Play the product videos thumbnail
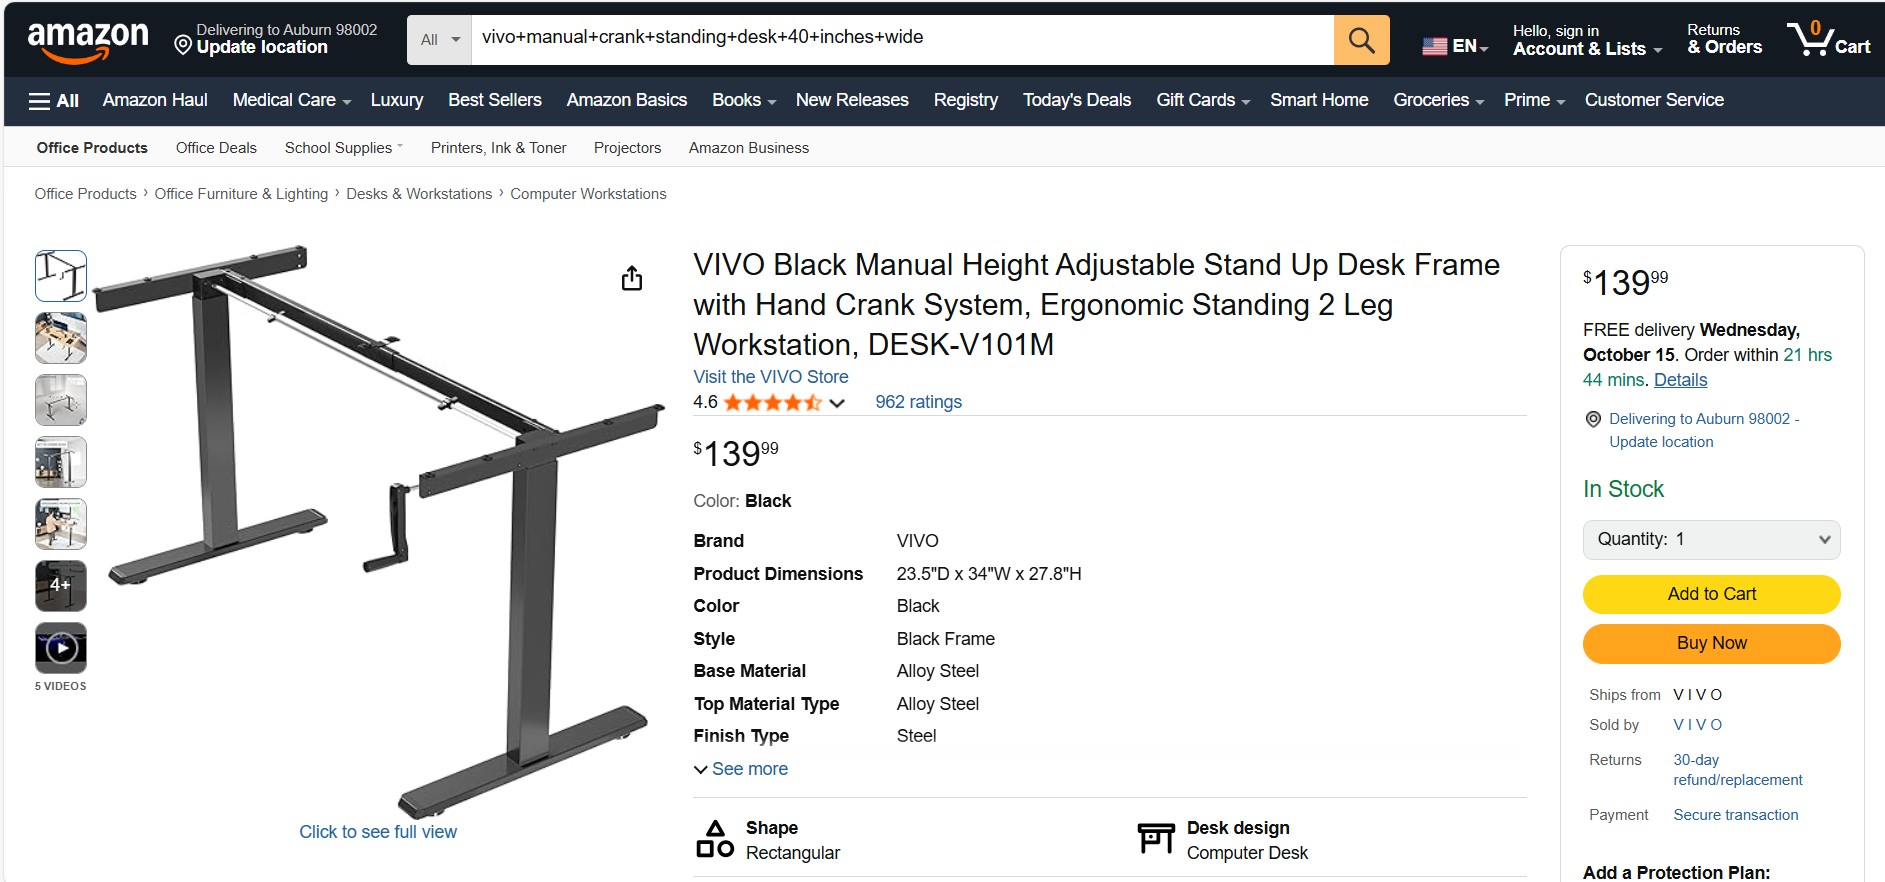Screen dimensions: 1885x882 [61, 648]
